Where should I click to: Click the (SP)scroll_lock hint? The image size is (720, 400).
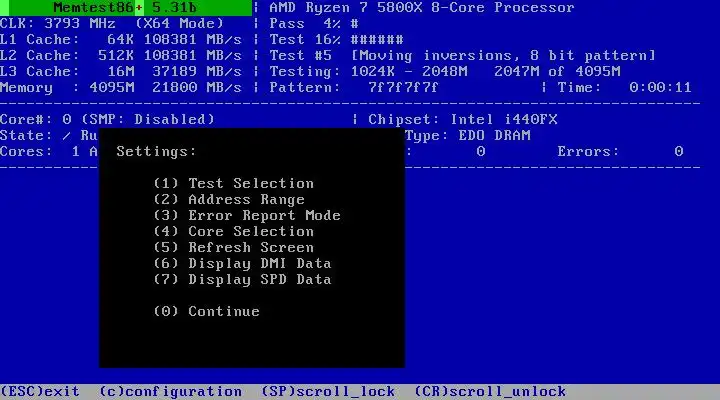pos(328,392)
